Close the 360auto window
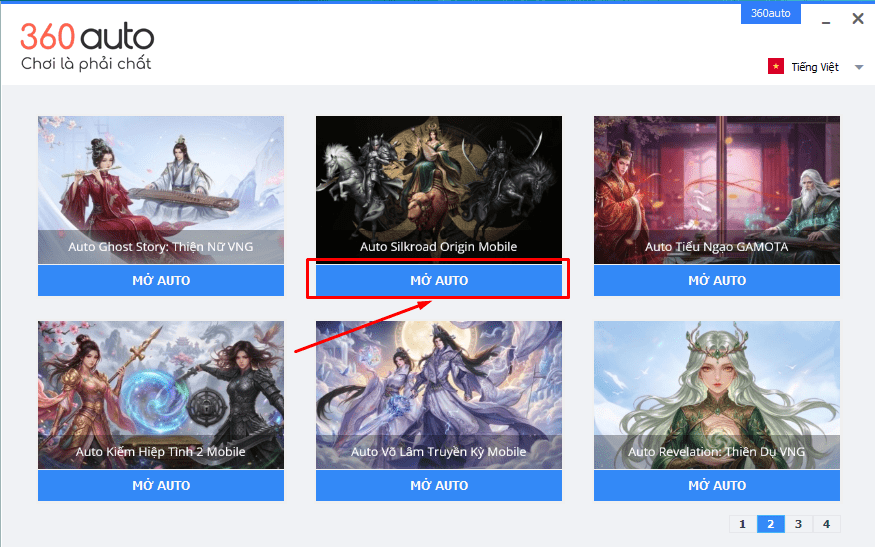 pyautogui.click(x=858, y=19)
